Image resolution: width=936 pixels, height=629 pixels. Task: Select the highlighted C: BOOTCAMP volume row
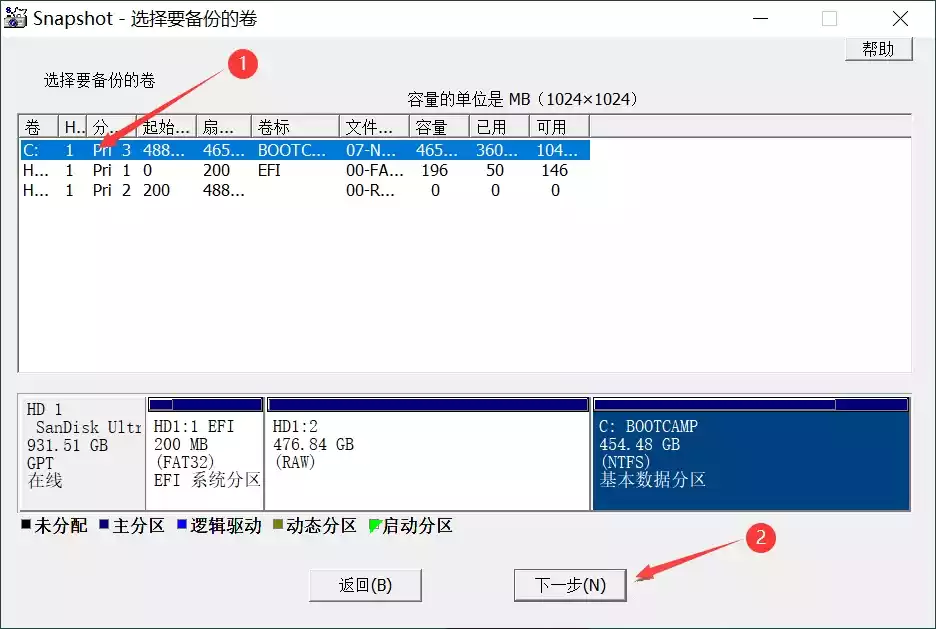point(300,149)
